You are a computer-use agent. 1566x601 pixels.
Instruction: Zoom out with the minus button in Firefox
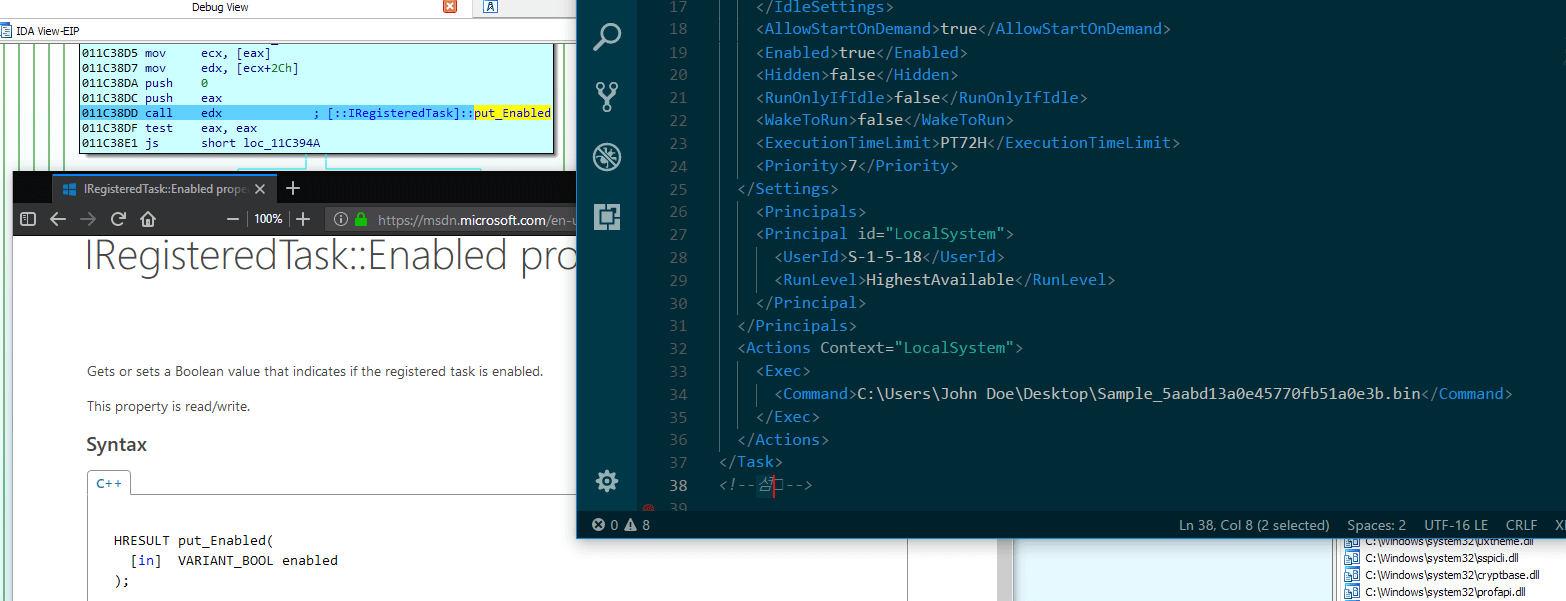[233, 219]
